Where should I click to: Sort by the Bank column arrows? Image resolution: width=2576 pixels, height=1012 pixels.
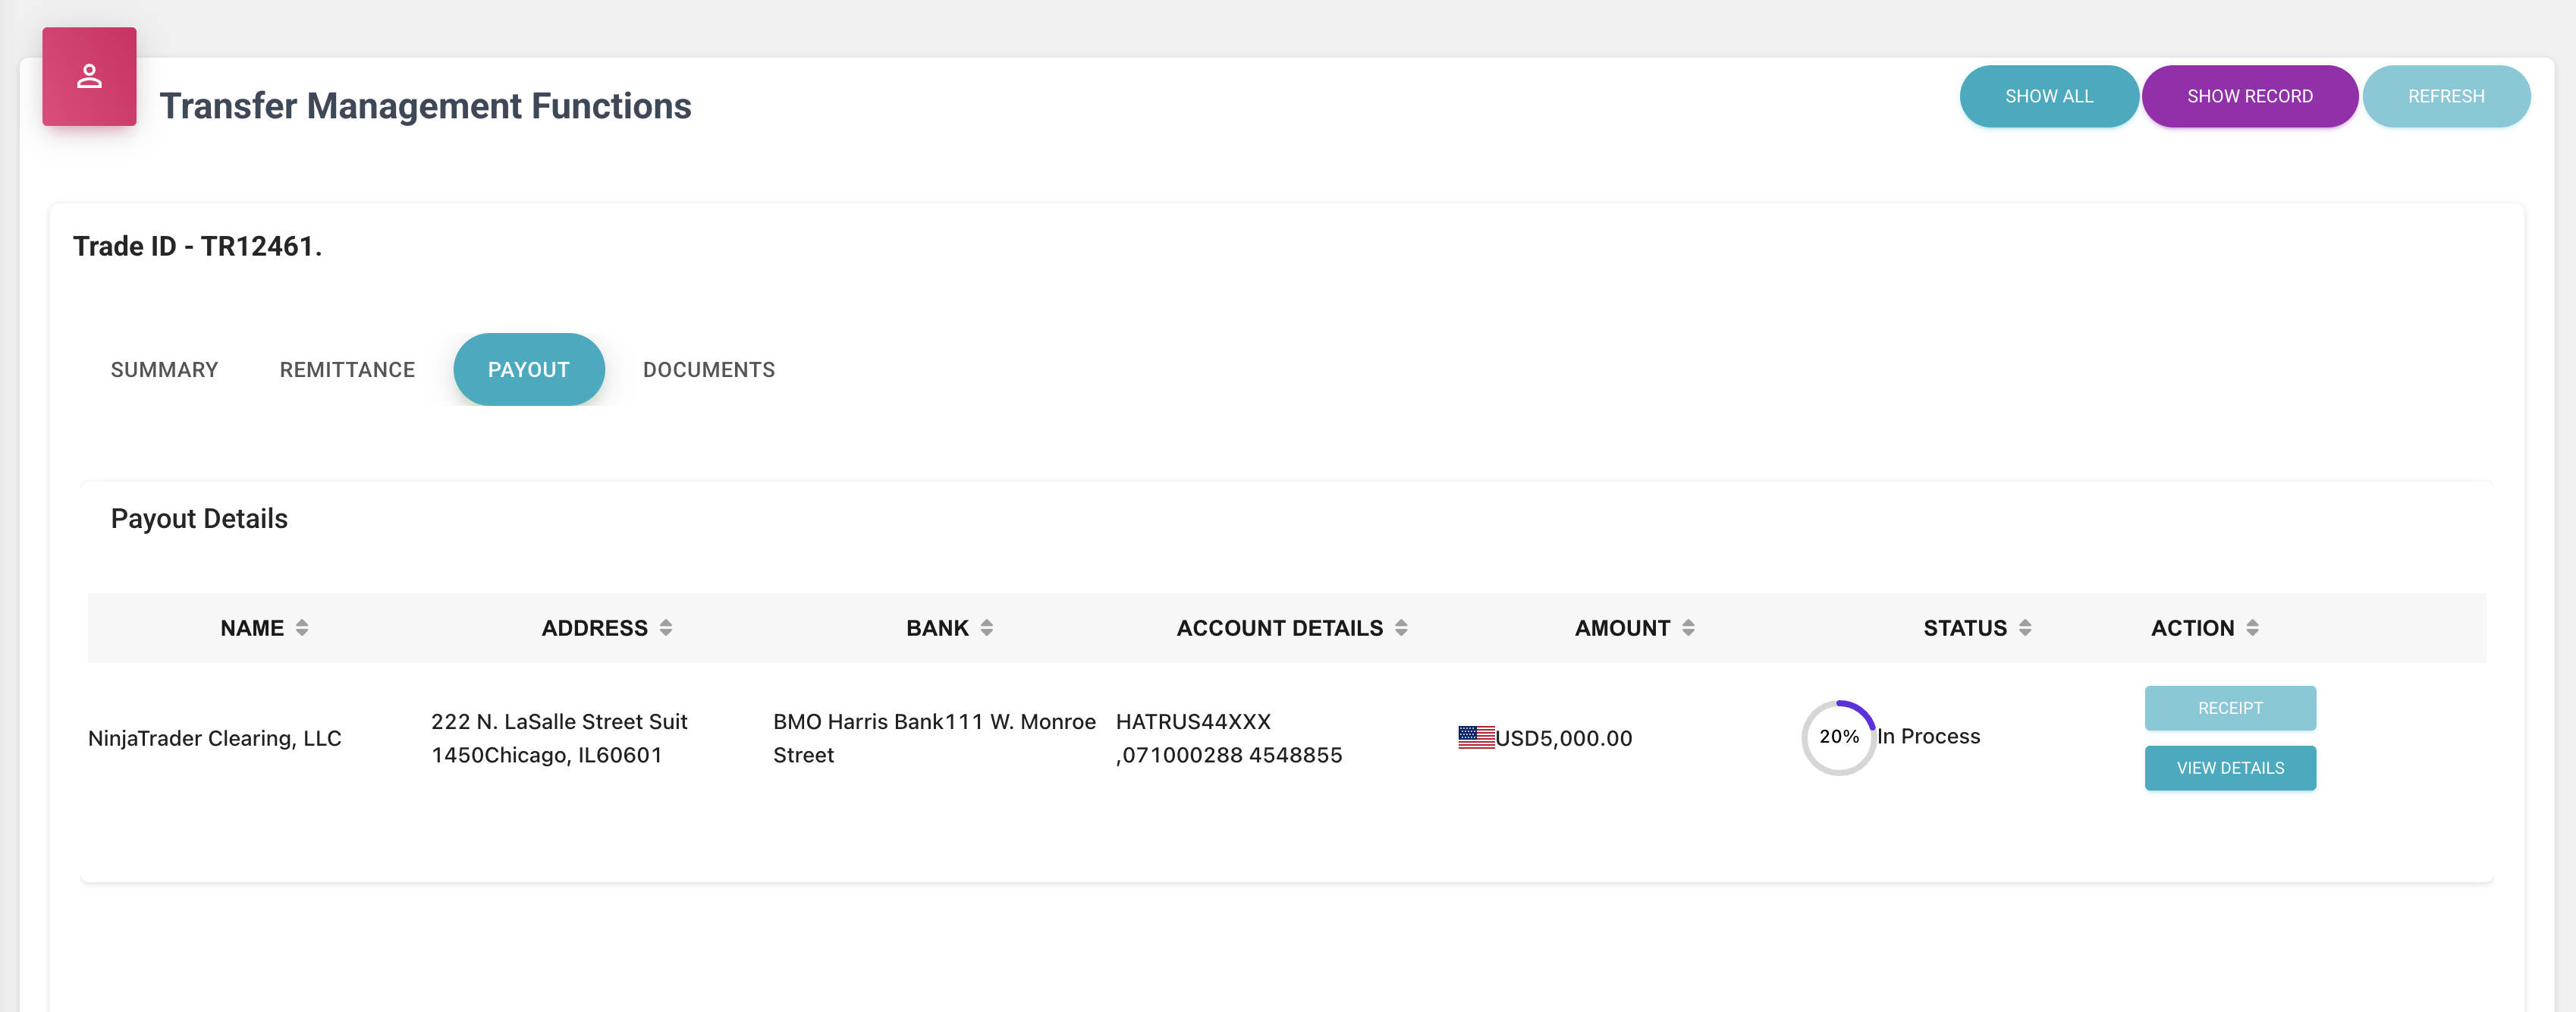987,628
